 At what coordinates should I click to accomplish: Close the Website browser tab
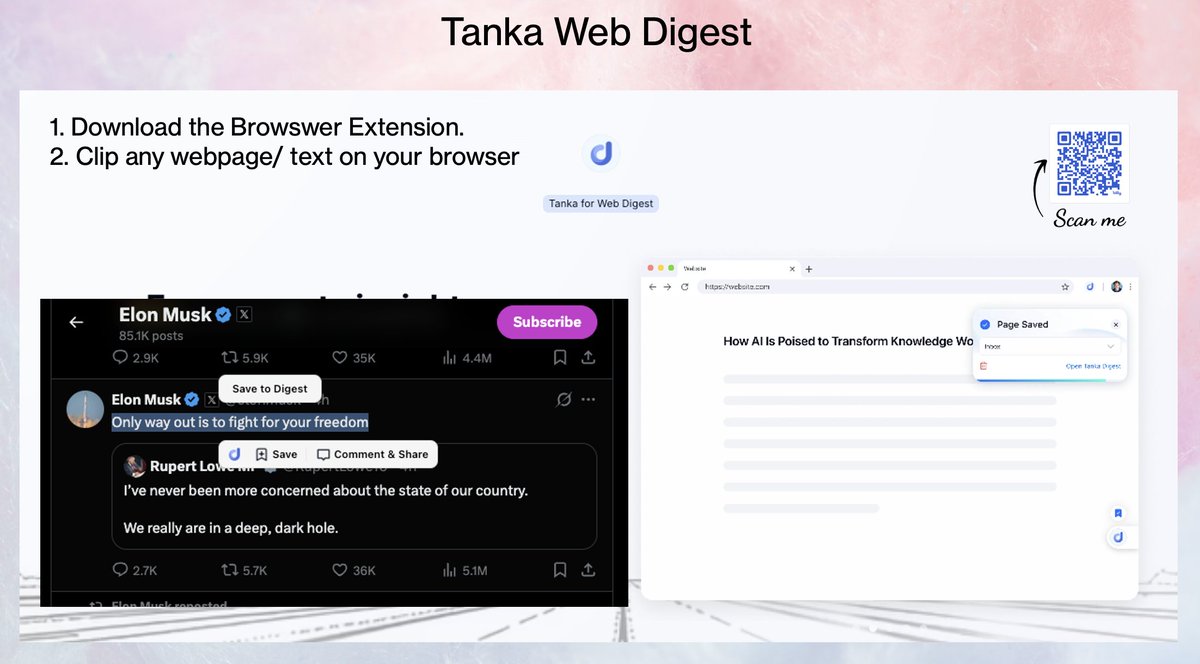792,269
